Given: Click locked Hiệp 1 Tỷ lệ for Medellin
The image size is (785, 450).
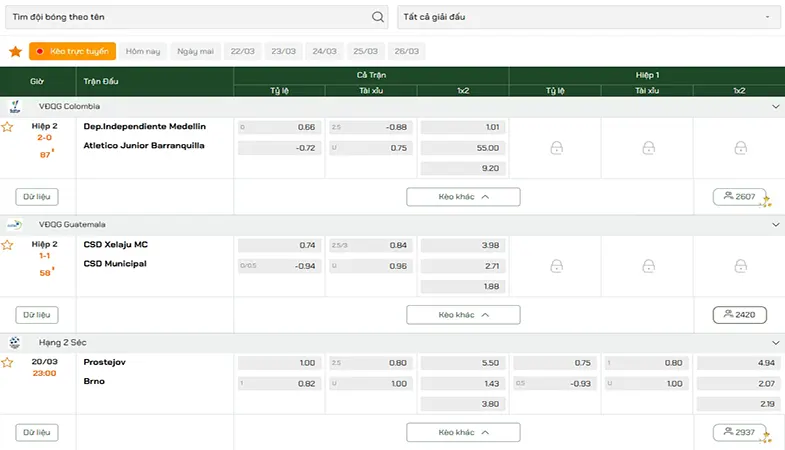Looking at the screenshot, I should (x=556, y=148).
